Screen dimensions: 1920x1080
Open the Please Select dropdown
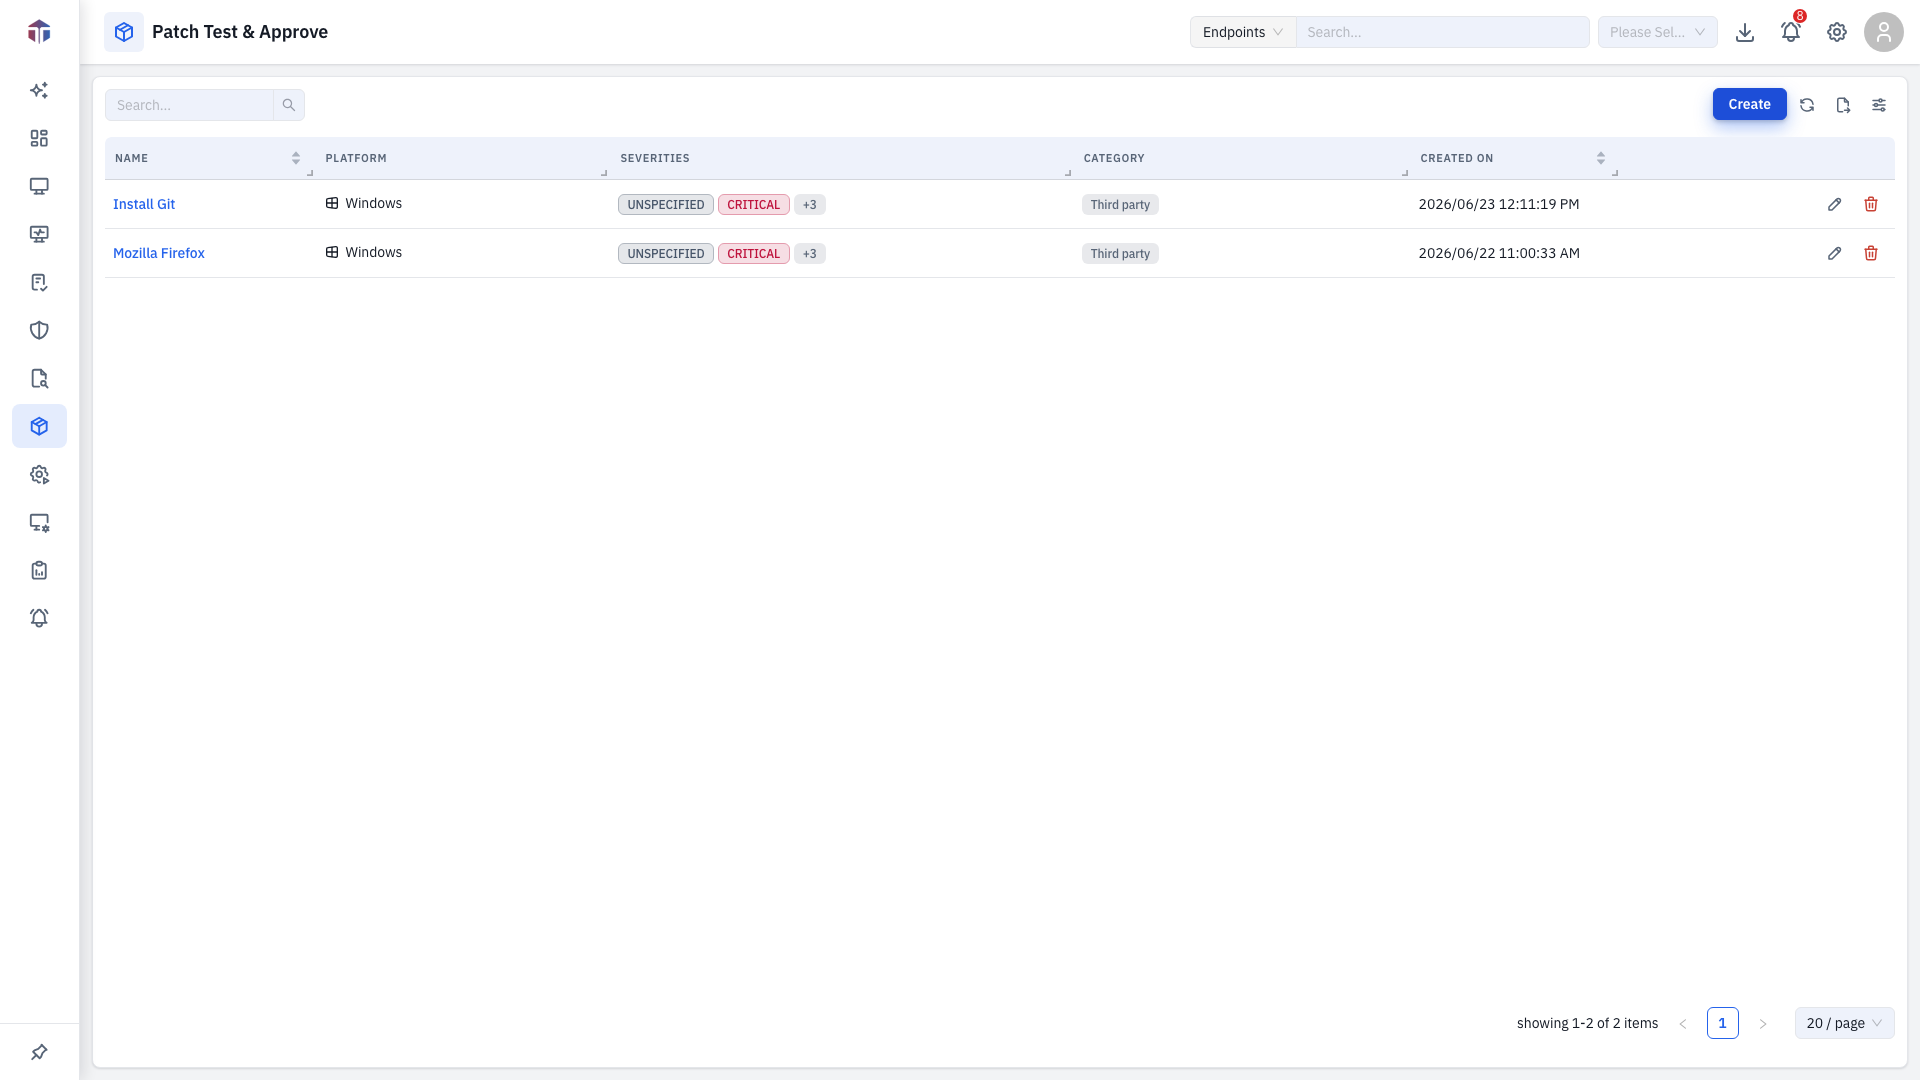coord(1657,32)
